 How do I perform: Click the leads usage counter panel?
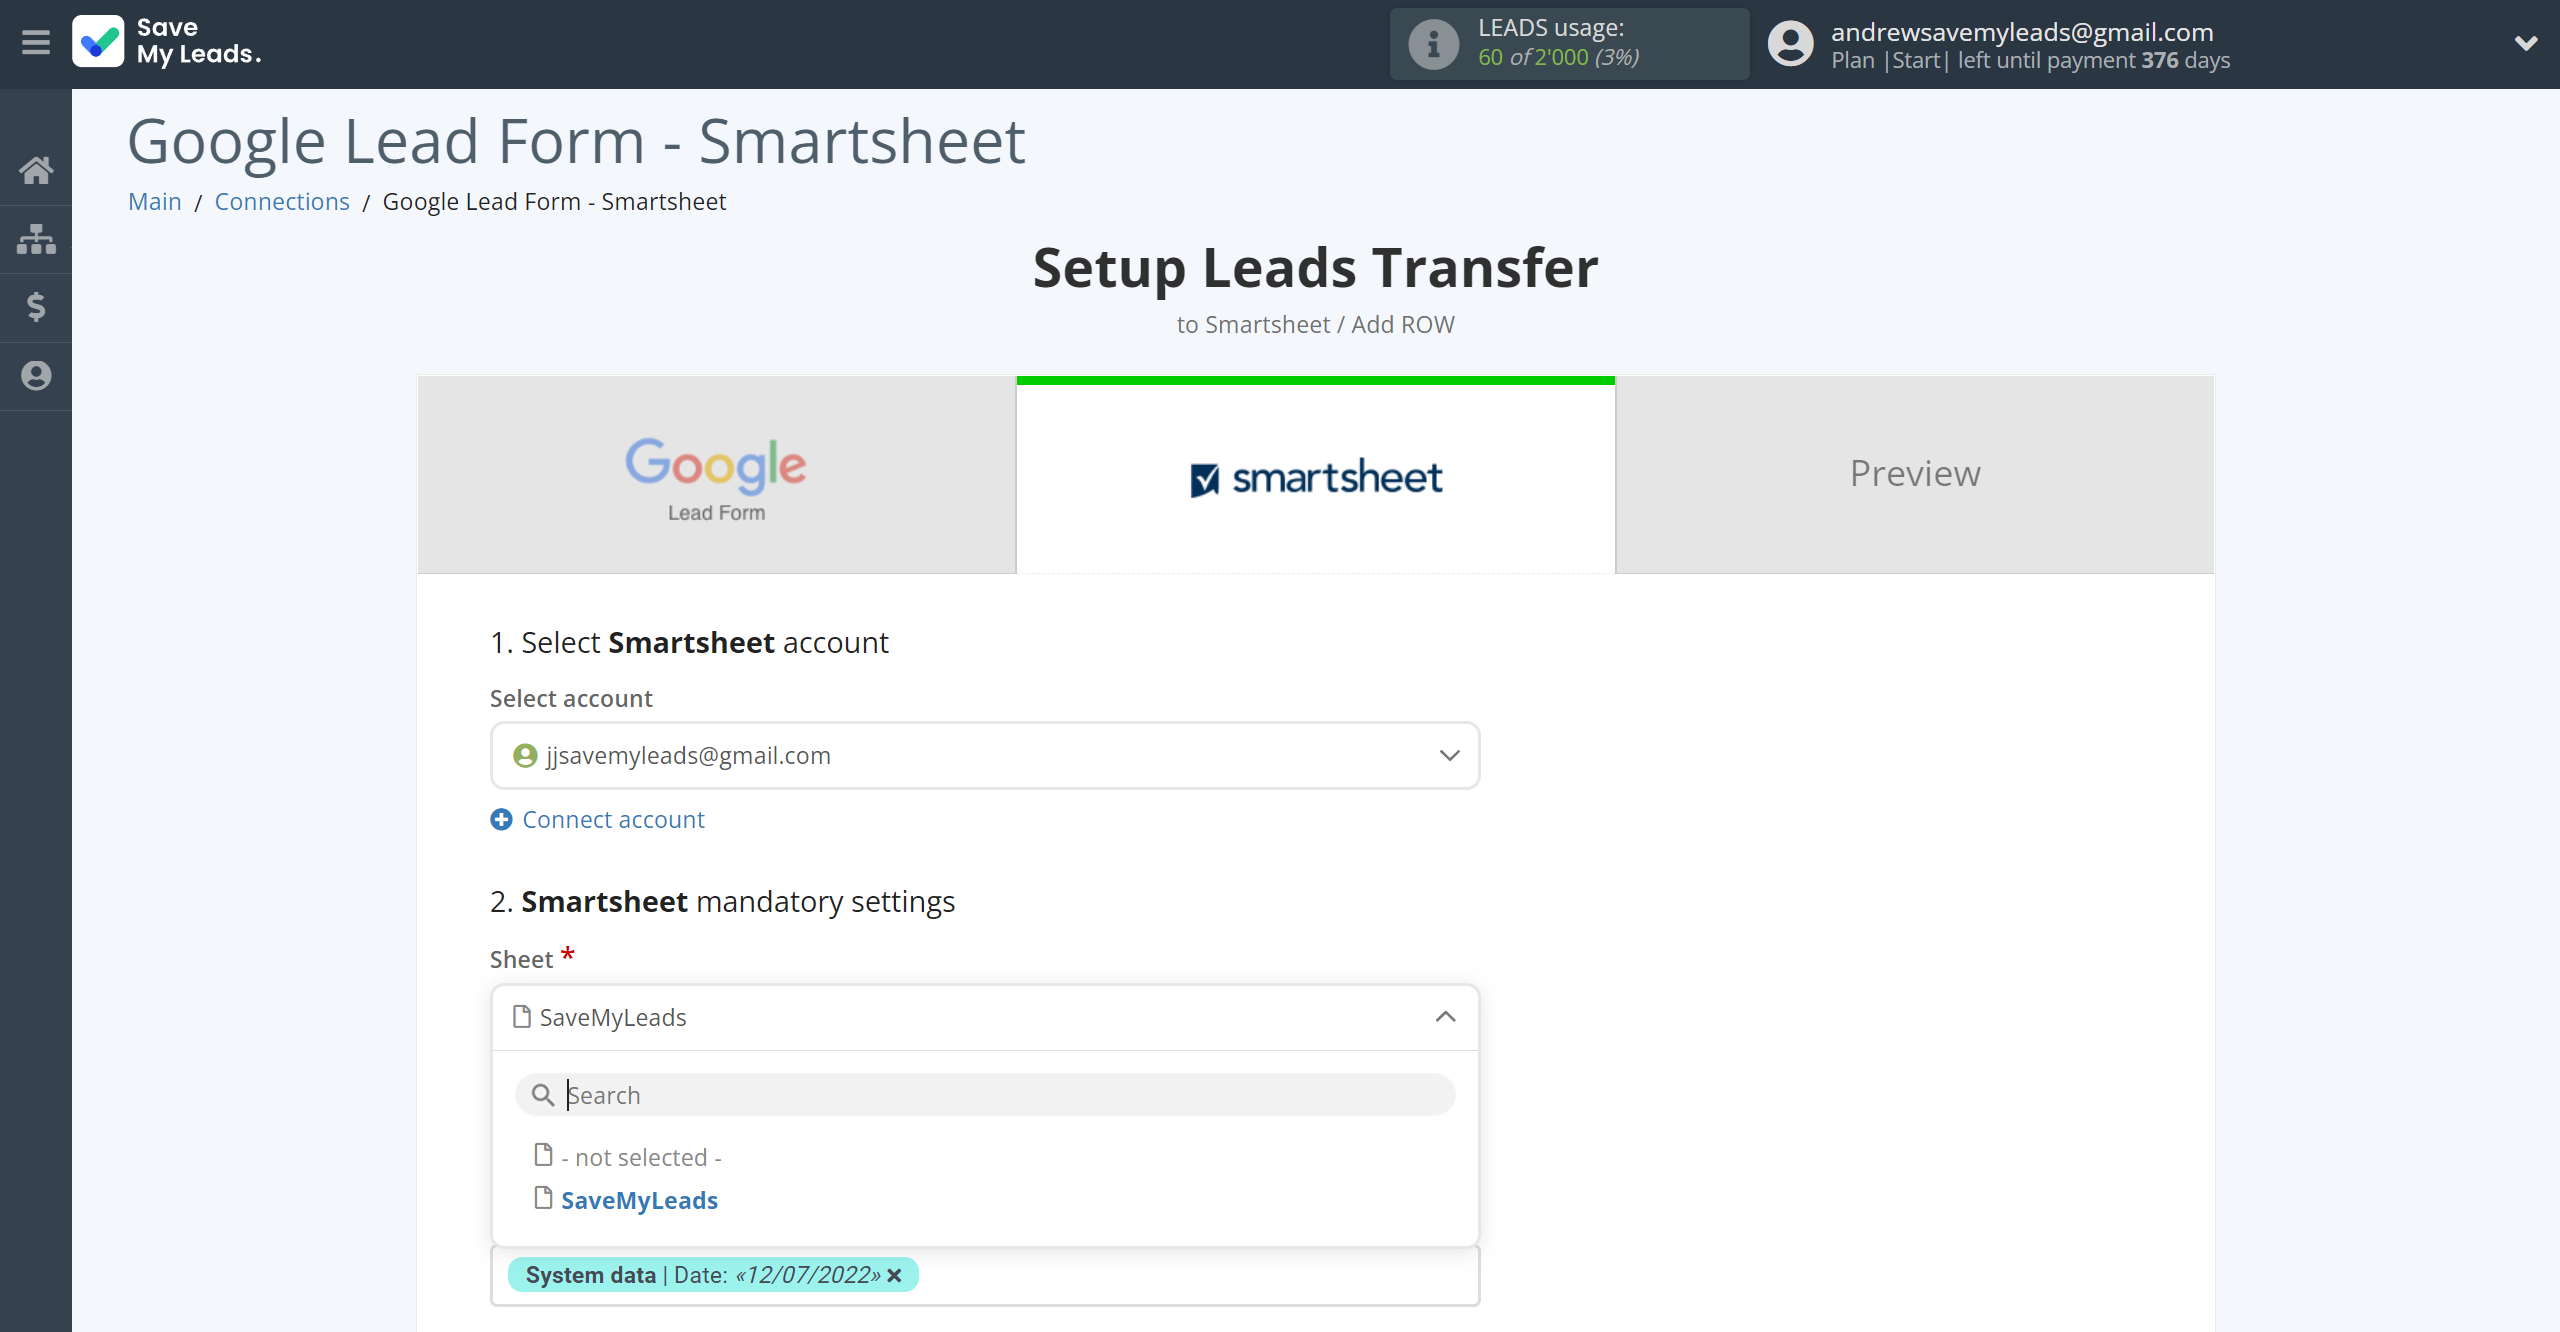1569,44
